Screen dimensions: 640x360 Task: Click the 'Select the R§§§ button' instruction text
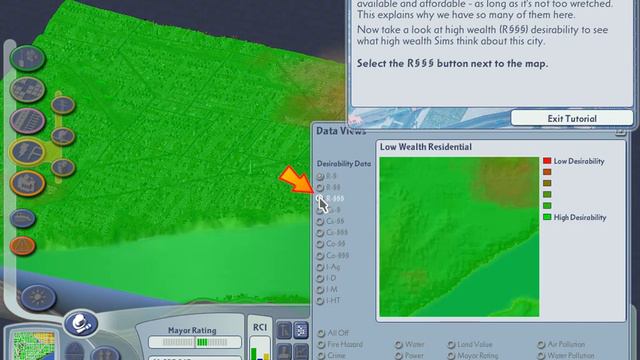click(x=452, y=64)
